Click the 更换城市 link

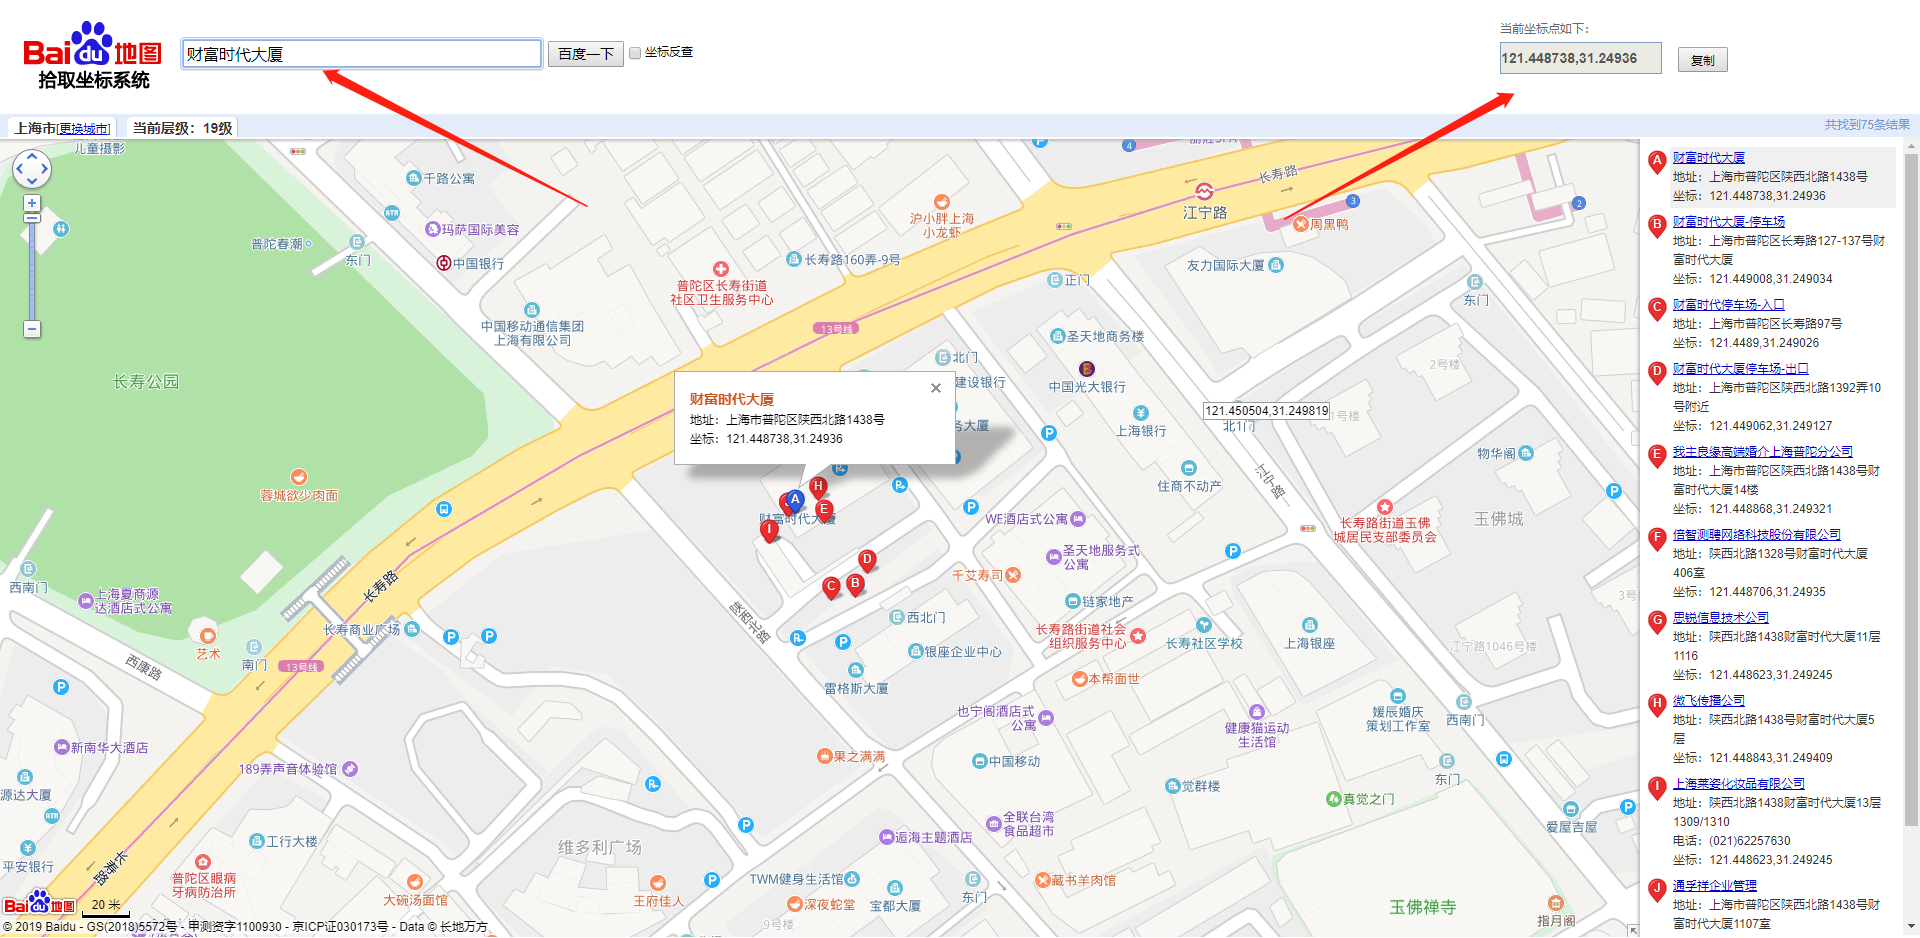pos(85,129)
